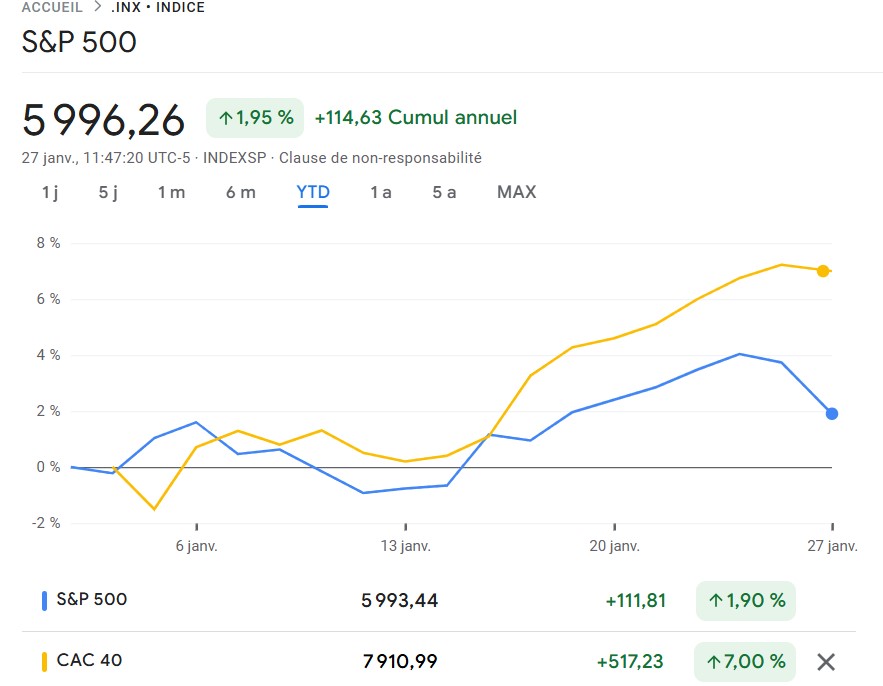Click the yellow CAC 40 endpoint dot
Screen dimensions: 883x686
(x=823, y=271)
